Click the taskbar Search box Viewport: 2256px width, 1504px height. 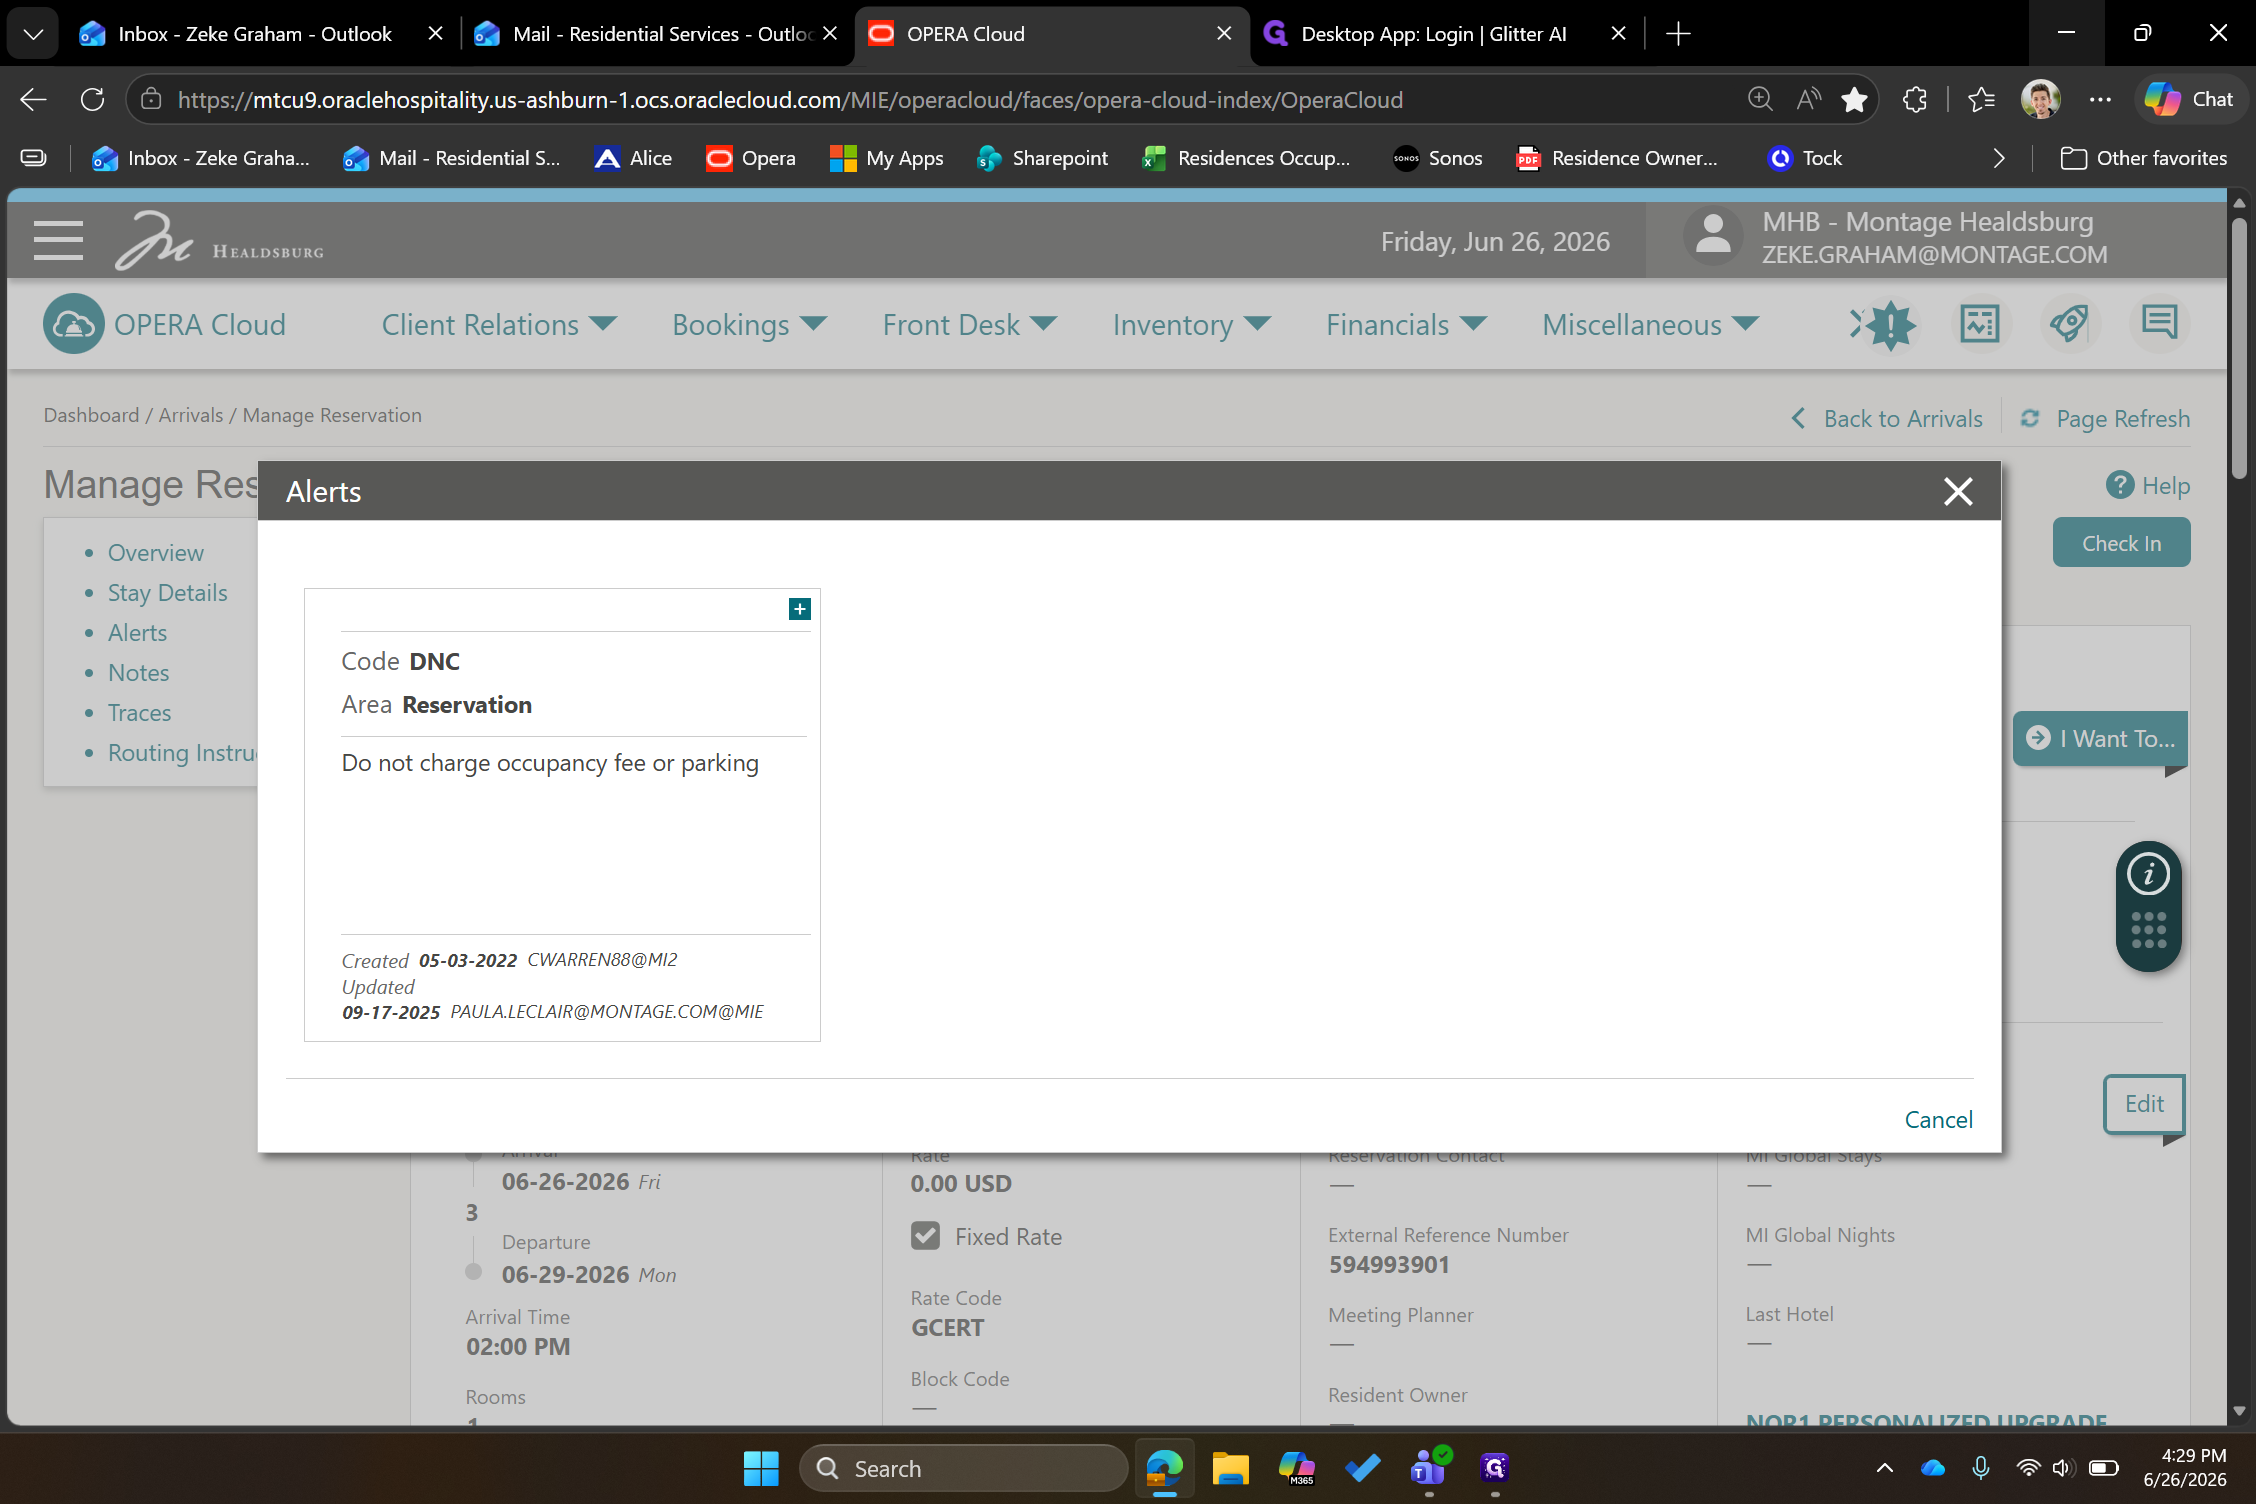[964, 1468]
